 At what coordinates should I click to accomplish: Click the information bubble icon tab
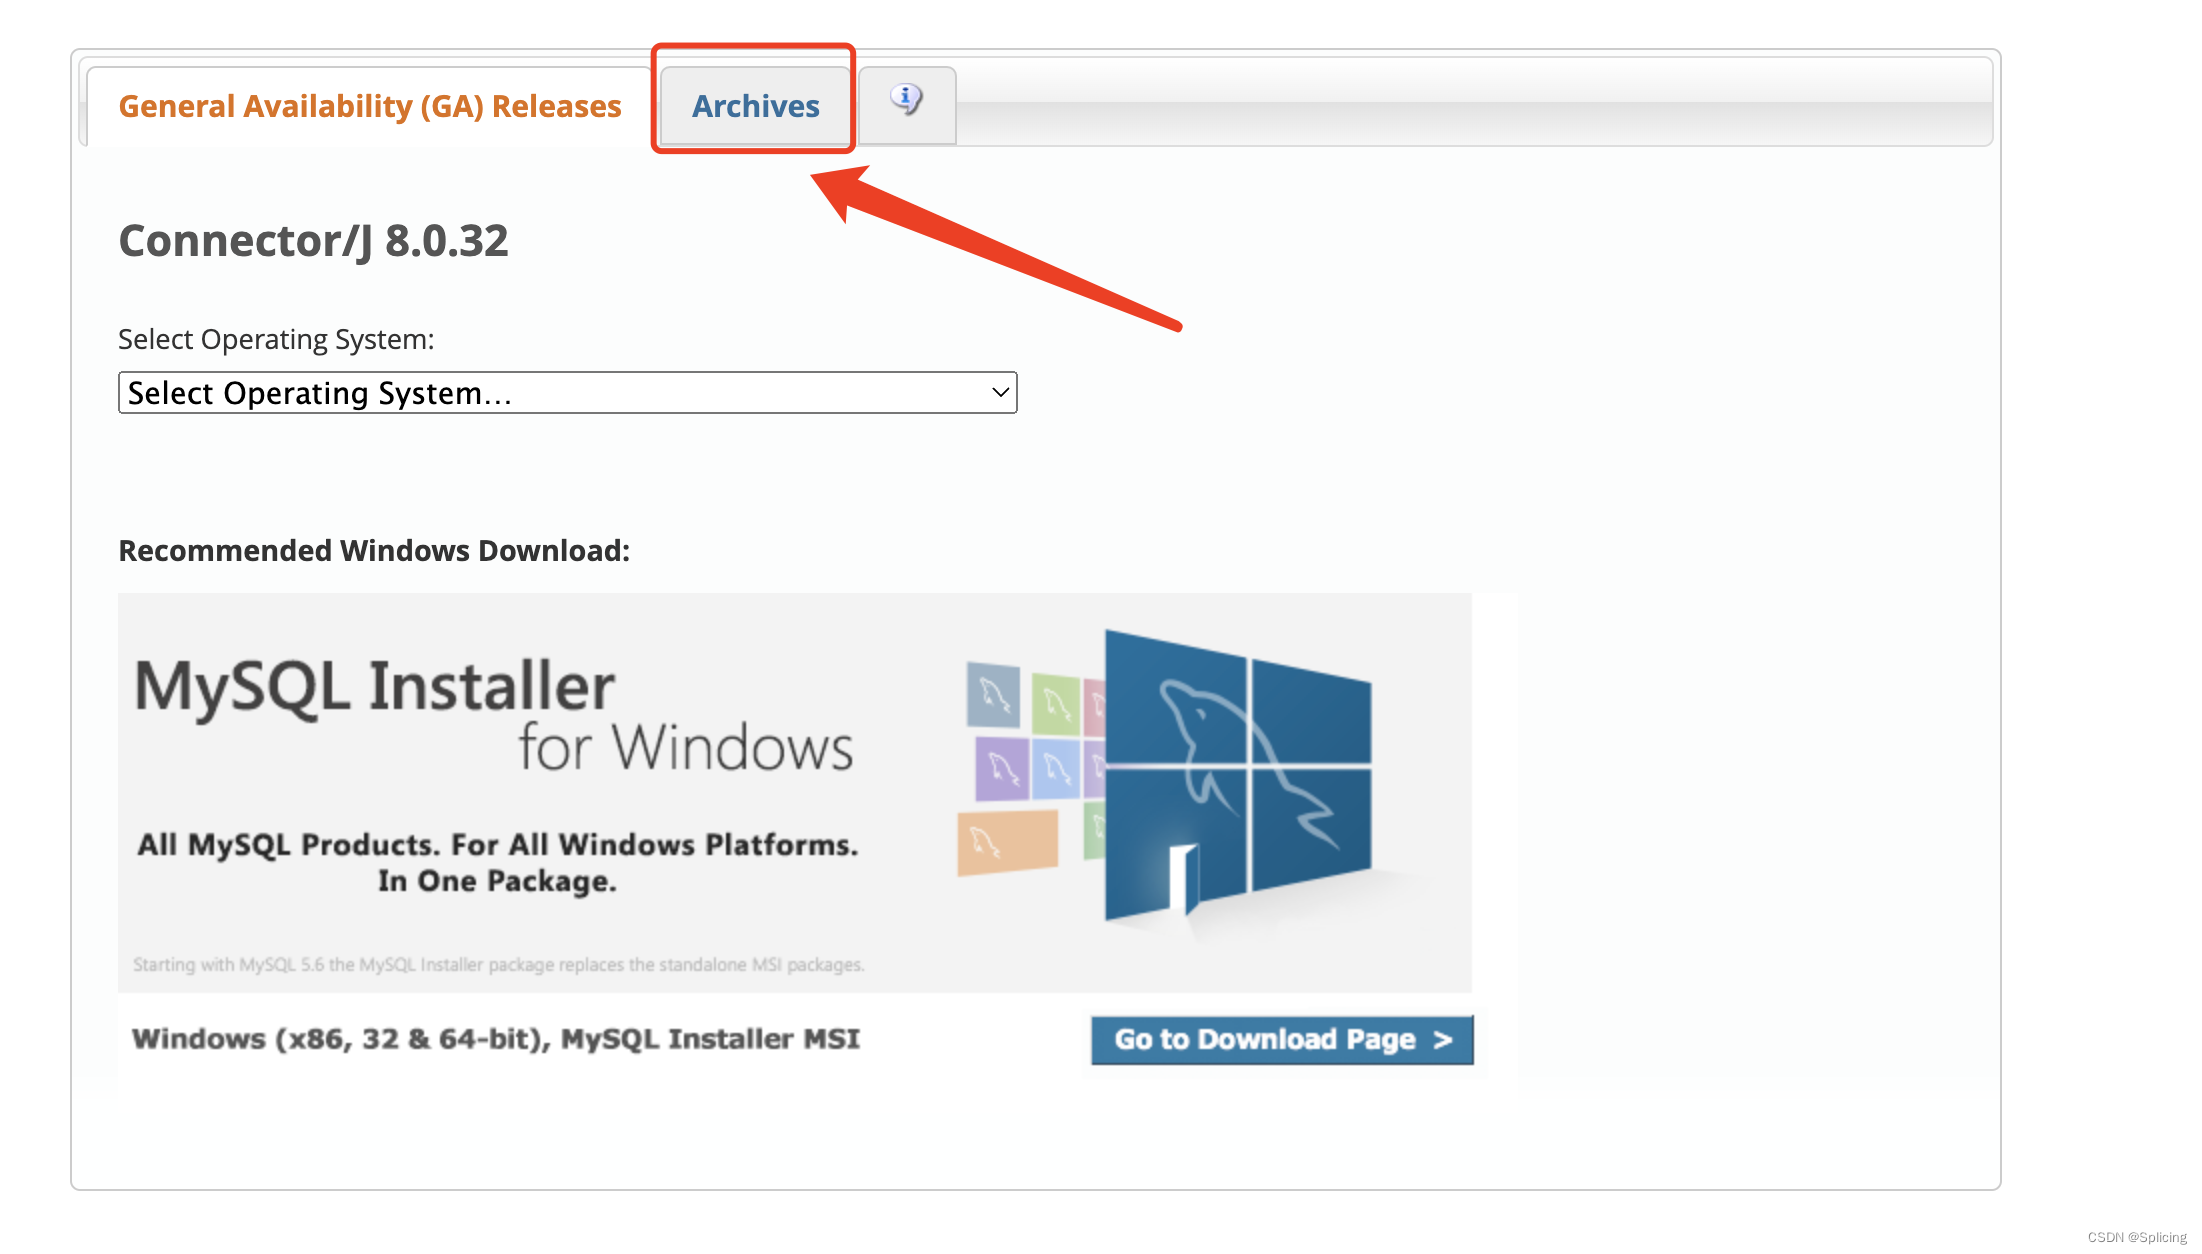[907, 104]
